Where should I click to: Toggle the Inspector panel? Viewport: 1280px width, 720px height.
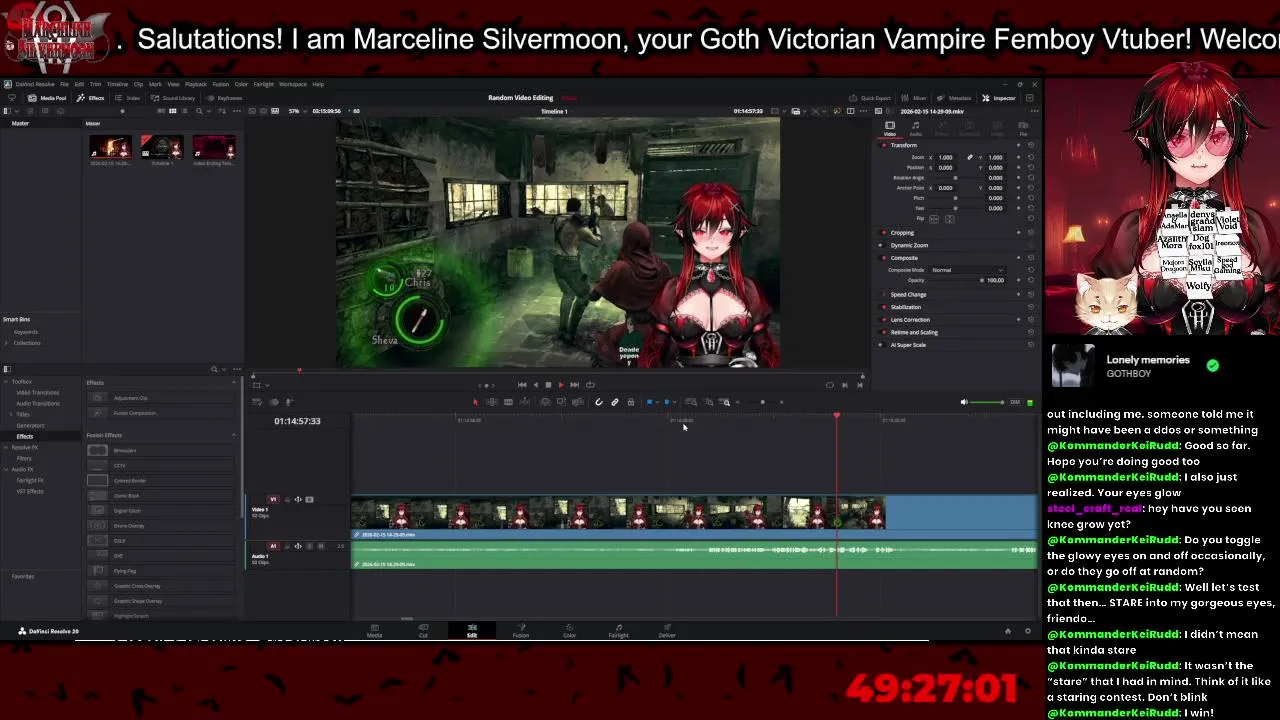pos(999,98)
